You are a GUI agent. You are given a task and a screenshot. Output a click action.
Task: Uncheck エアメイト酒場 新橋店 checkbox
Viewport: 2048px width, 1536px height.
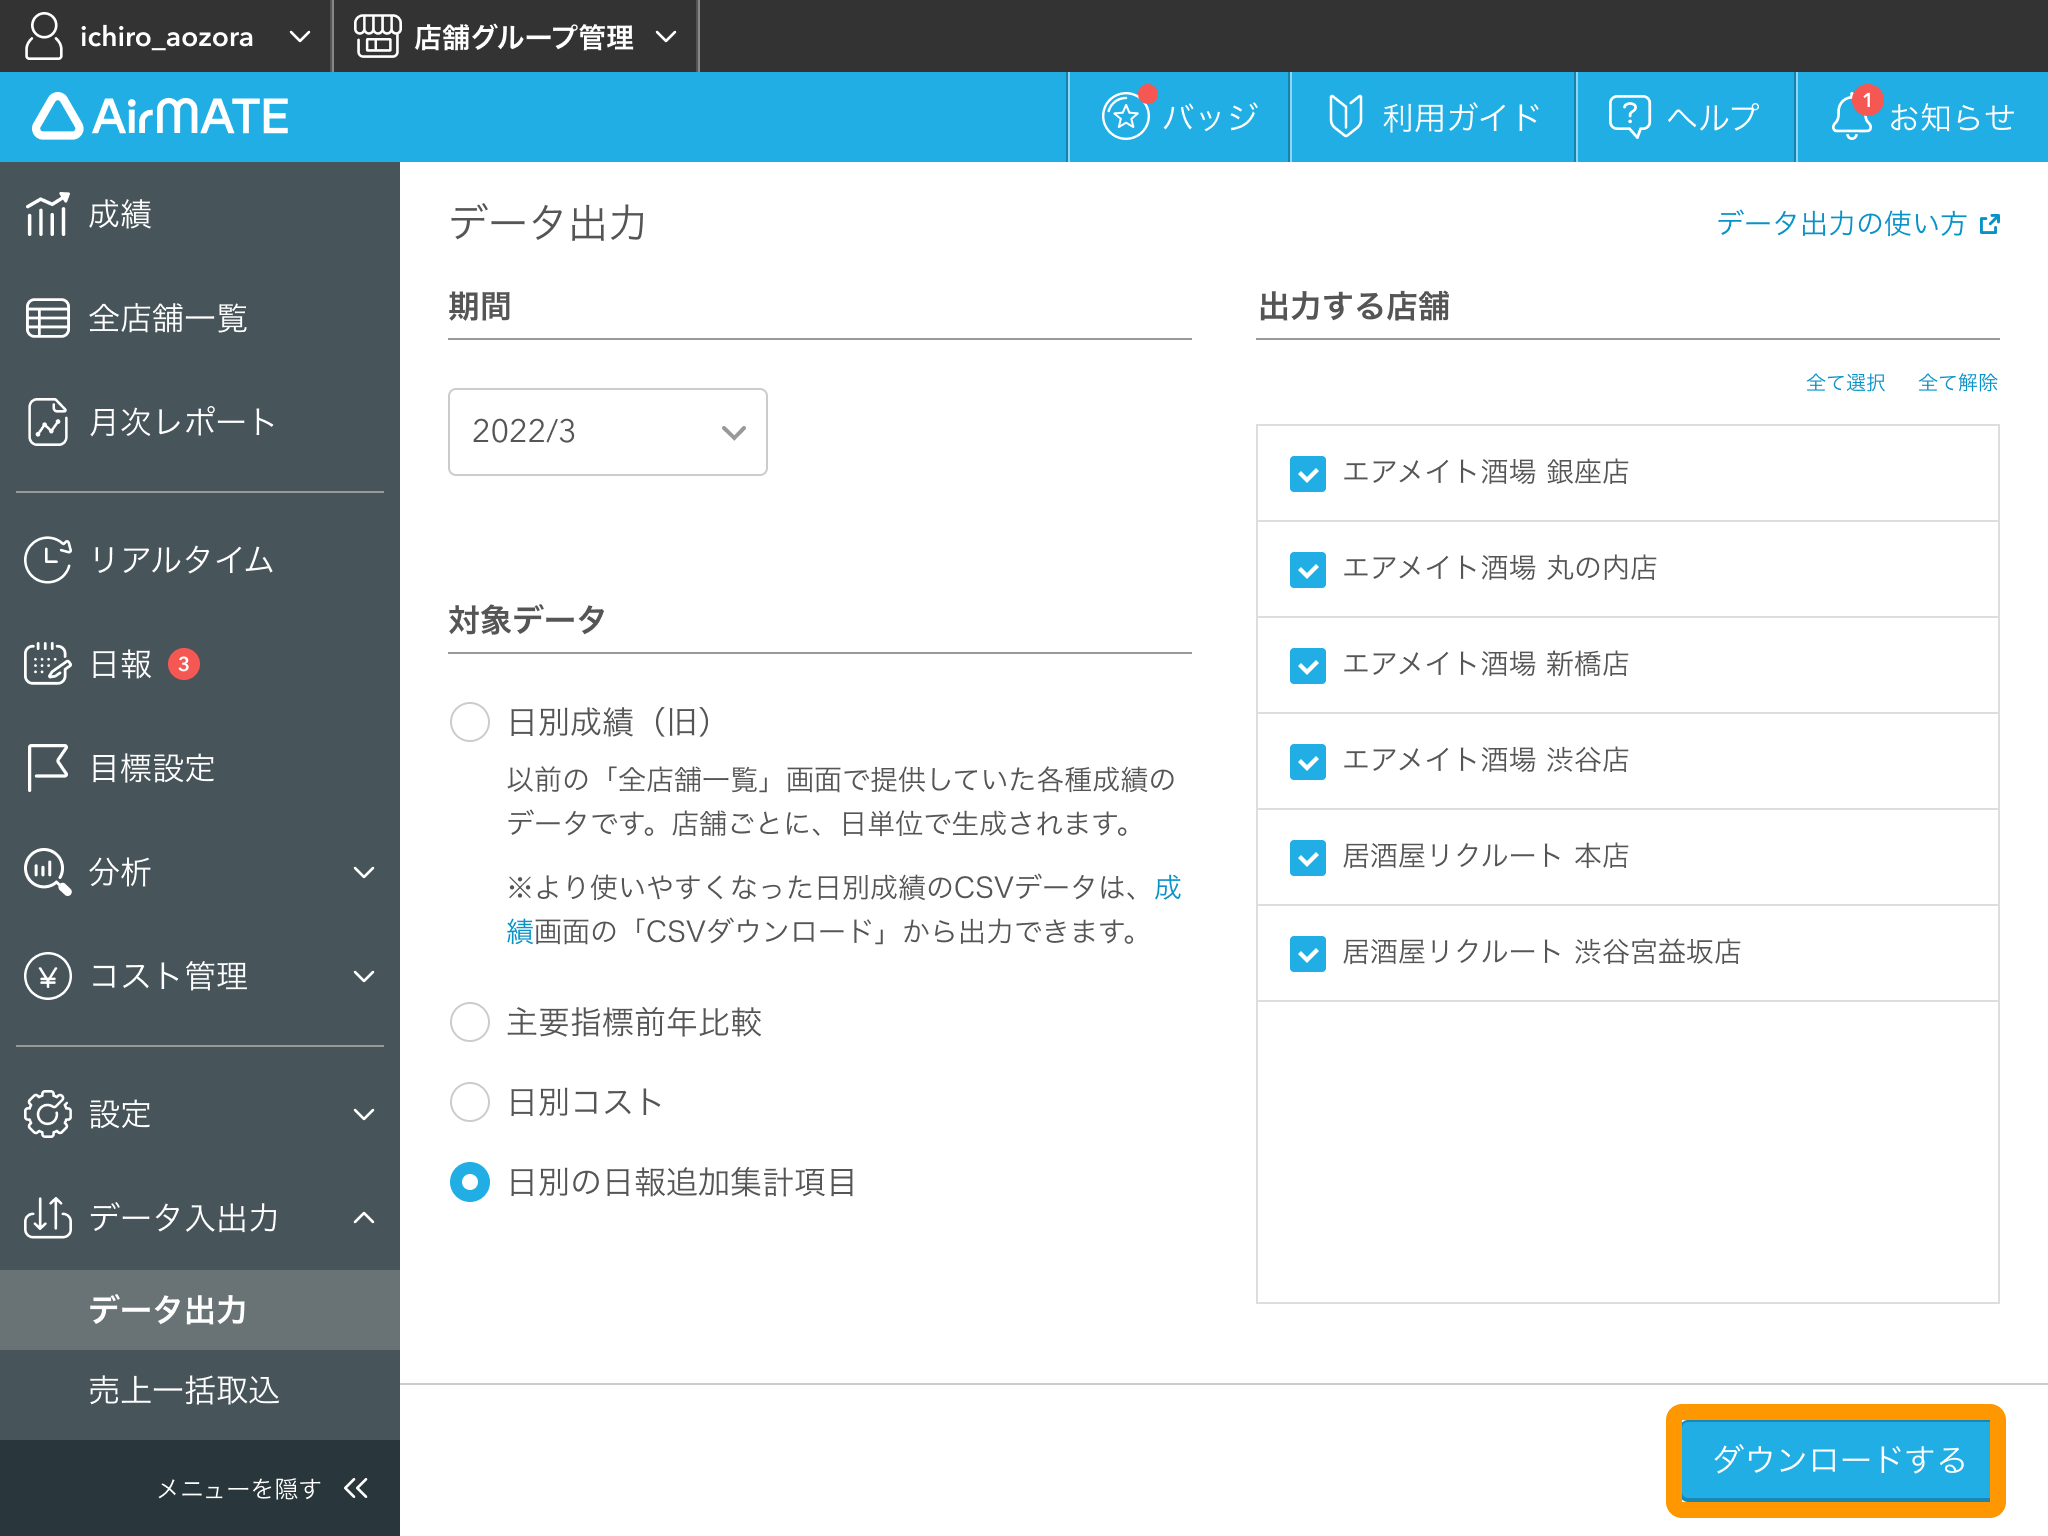1308,665
